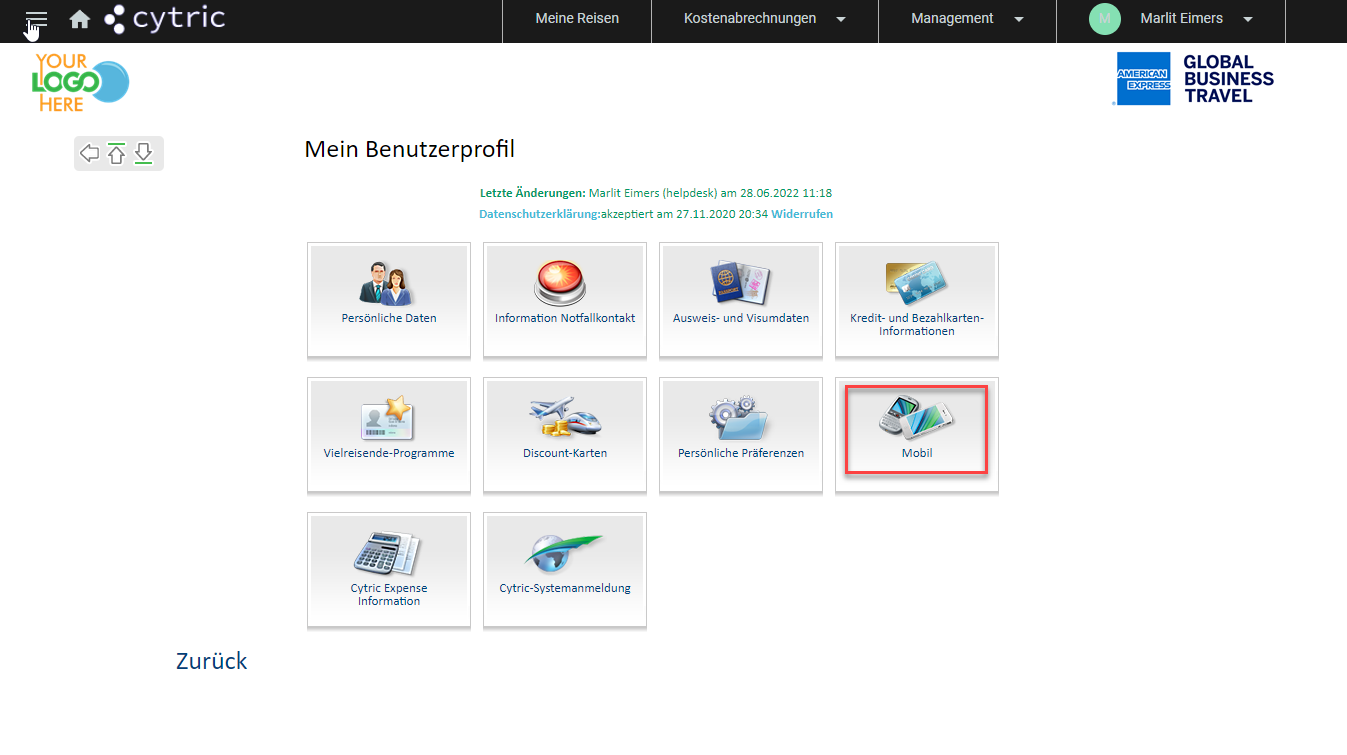Go to the home icon
The height and width of the screenshot is (755, 1347).
[80, 19]
